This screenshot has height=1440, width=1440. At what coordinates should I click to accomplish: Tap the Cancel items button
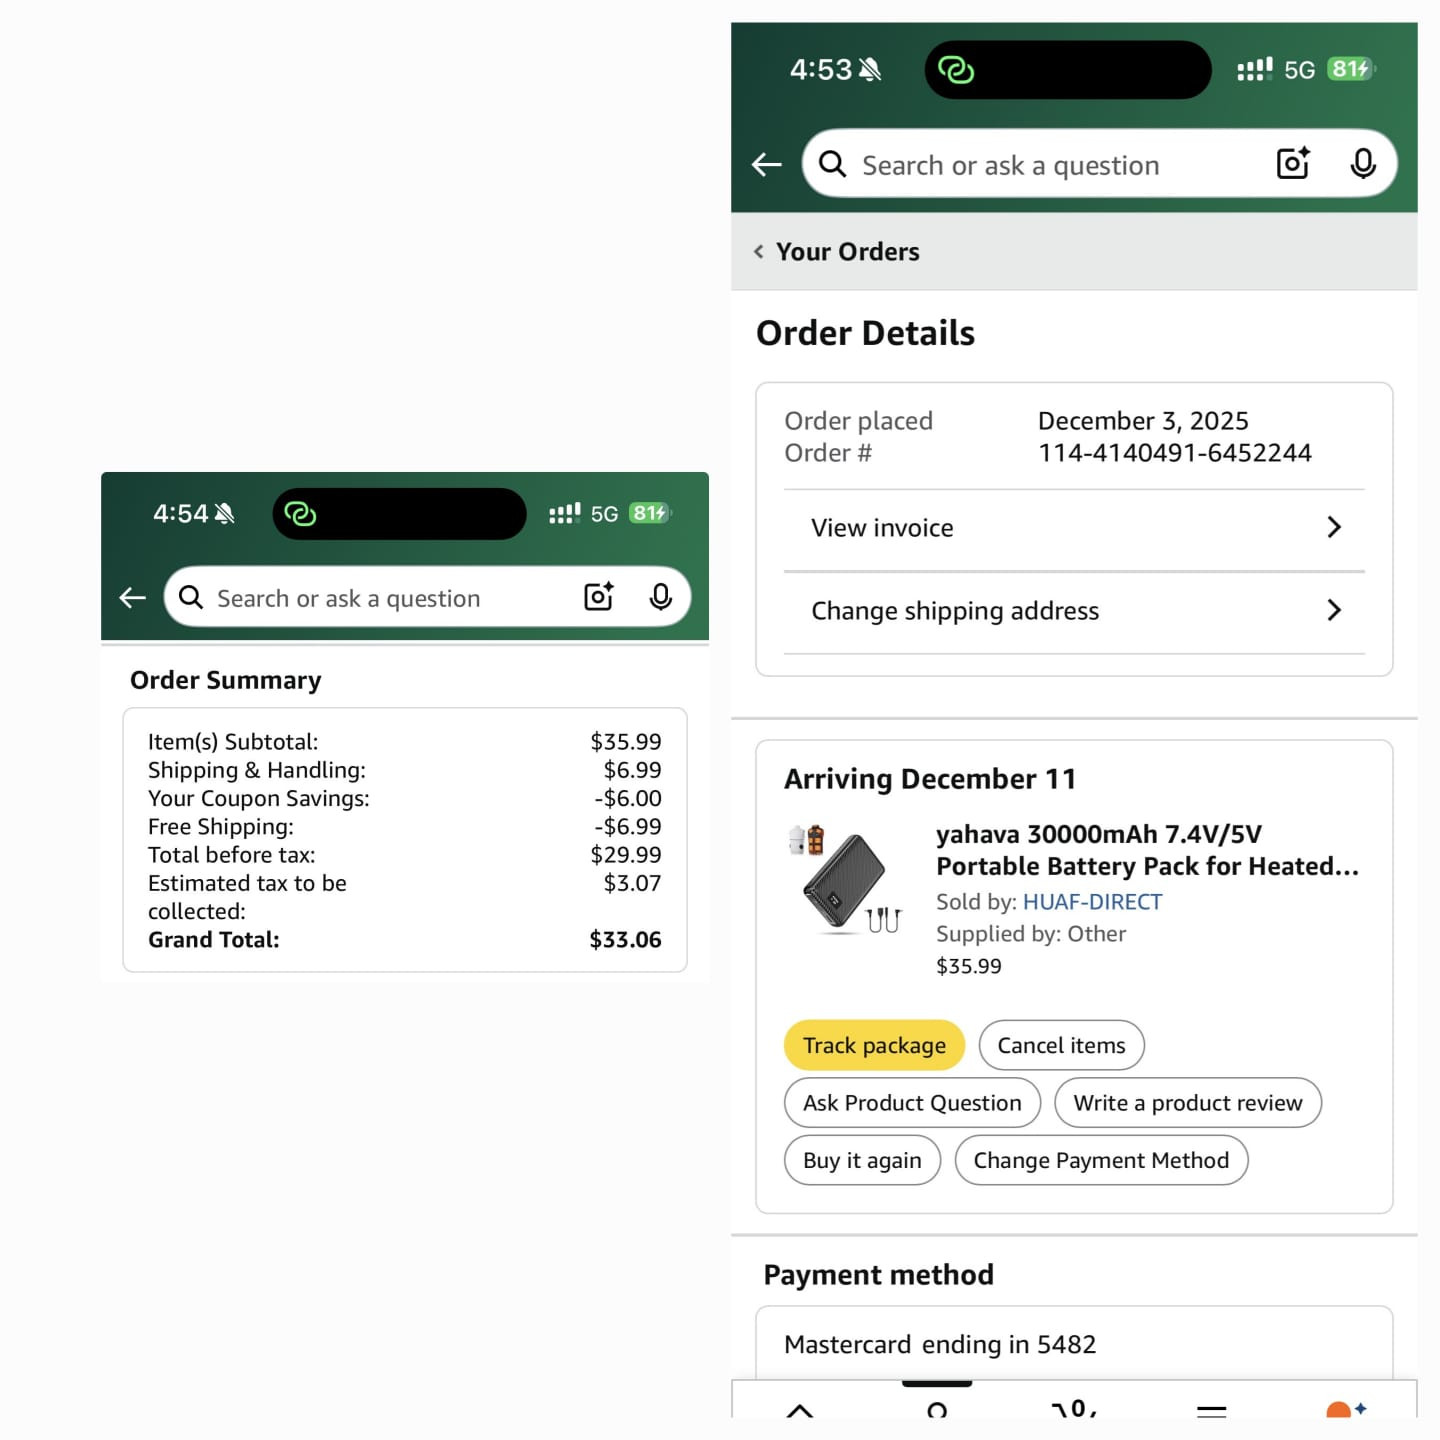pos(1061,1045)
